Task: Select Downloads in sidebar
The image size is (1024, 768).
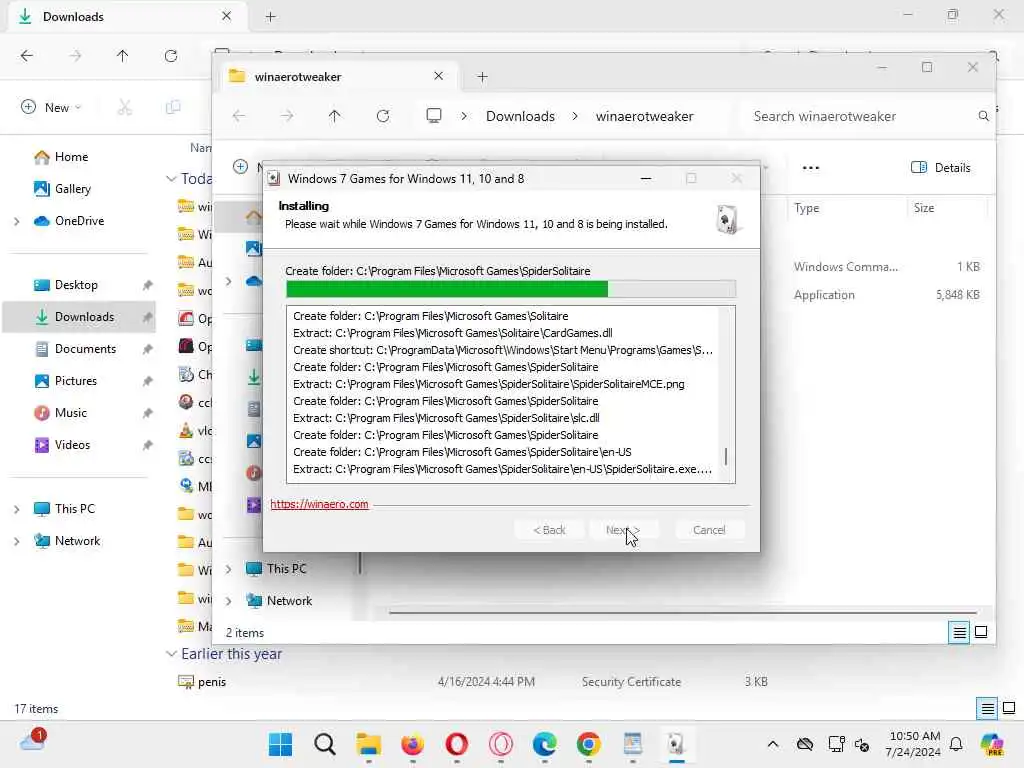Action: coord(78,317)
